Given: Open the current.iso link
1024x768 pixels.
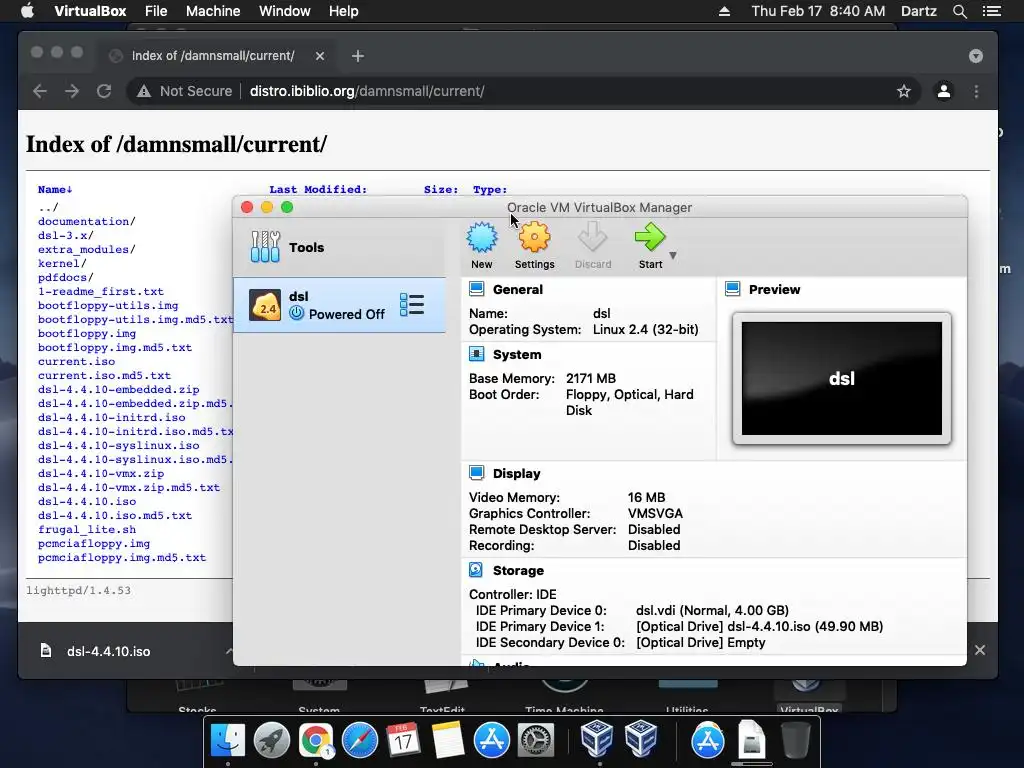Looking at the screenshot, I should pyautogui.click(x=76, y=361).
